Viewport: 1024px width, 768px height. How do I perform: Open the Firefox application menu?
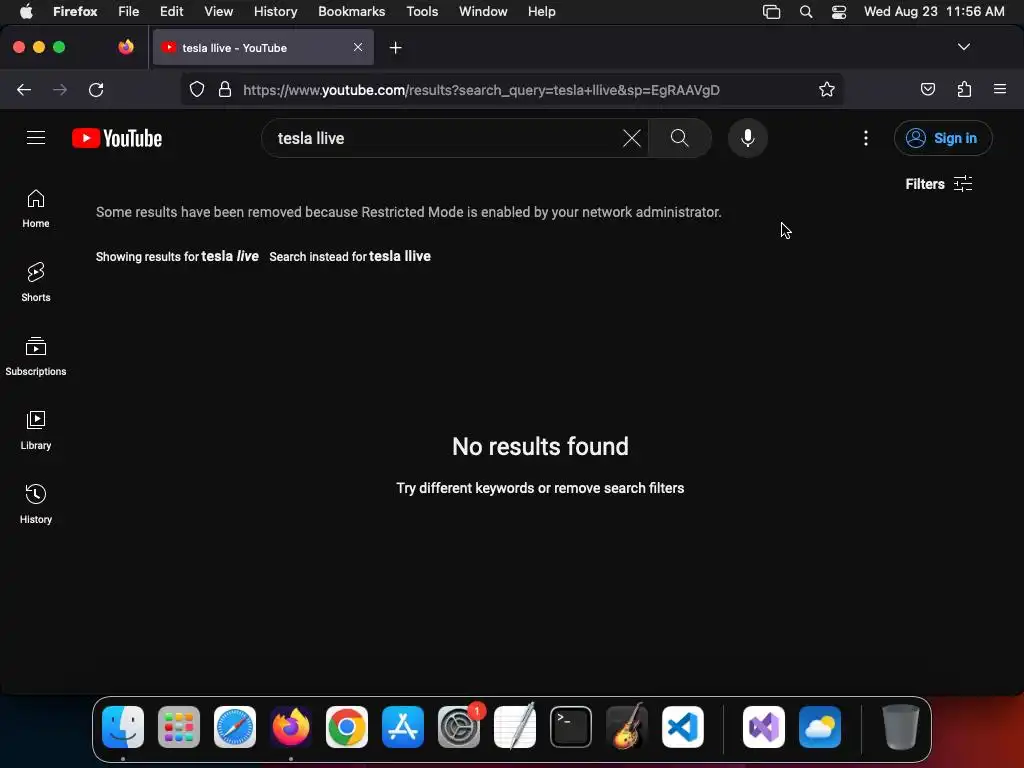pyautogui.click(x=1000, y=89)
